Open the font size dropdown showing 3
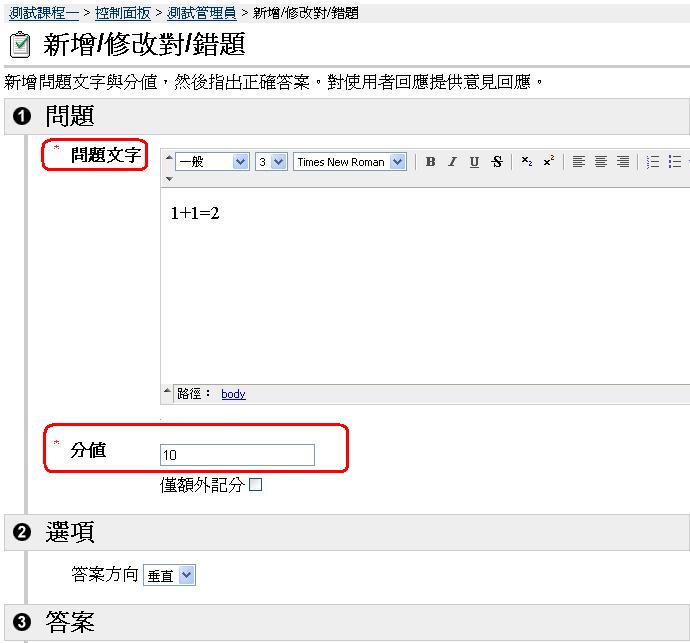 (x=271, y=162)
